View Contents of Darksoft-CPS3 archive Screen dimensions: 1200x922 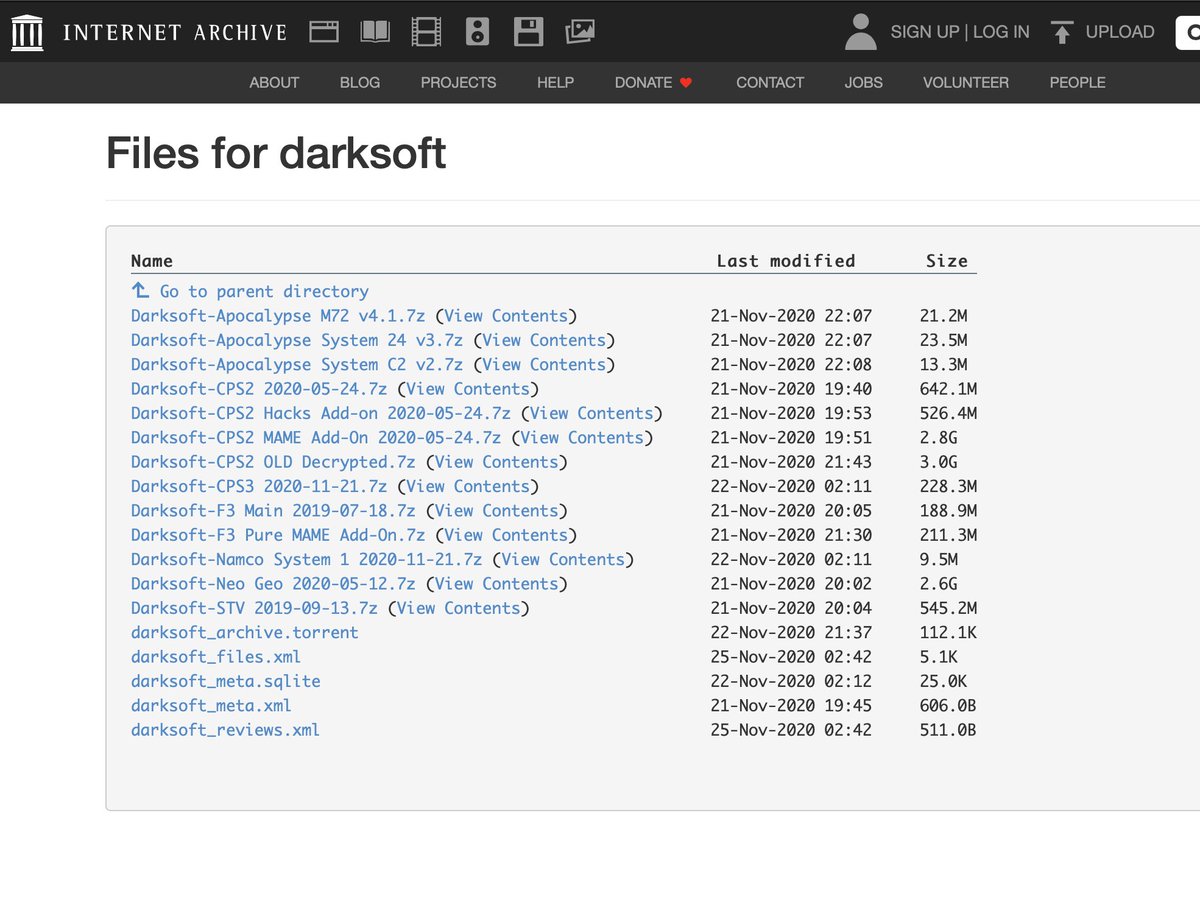point(468,486)
